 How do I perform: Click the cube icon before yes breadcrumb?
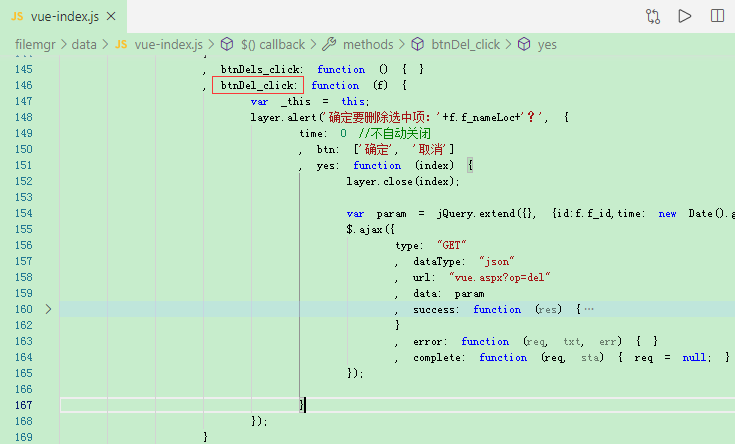tap(524, 44)
